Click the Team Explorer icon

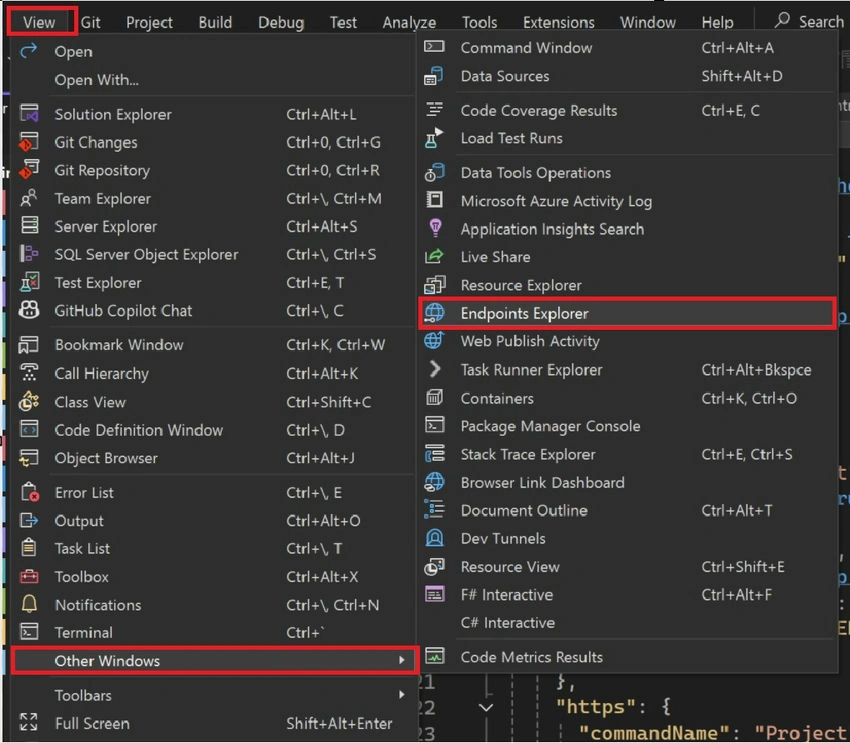[x=29, y=198]
